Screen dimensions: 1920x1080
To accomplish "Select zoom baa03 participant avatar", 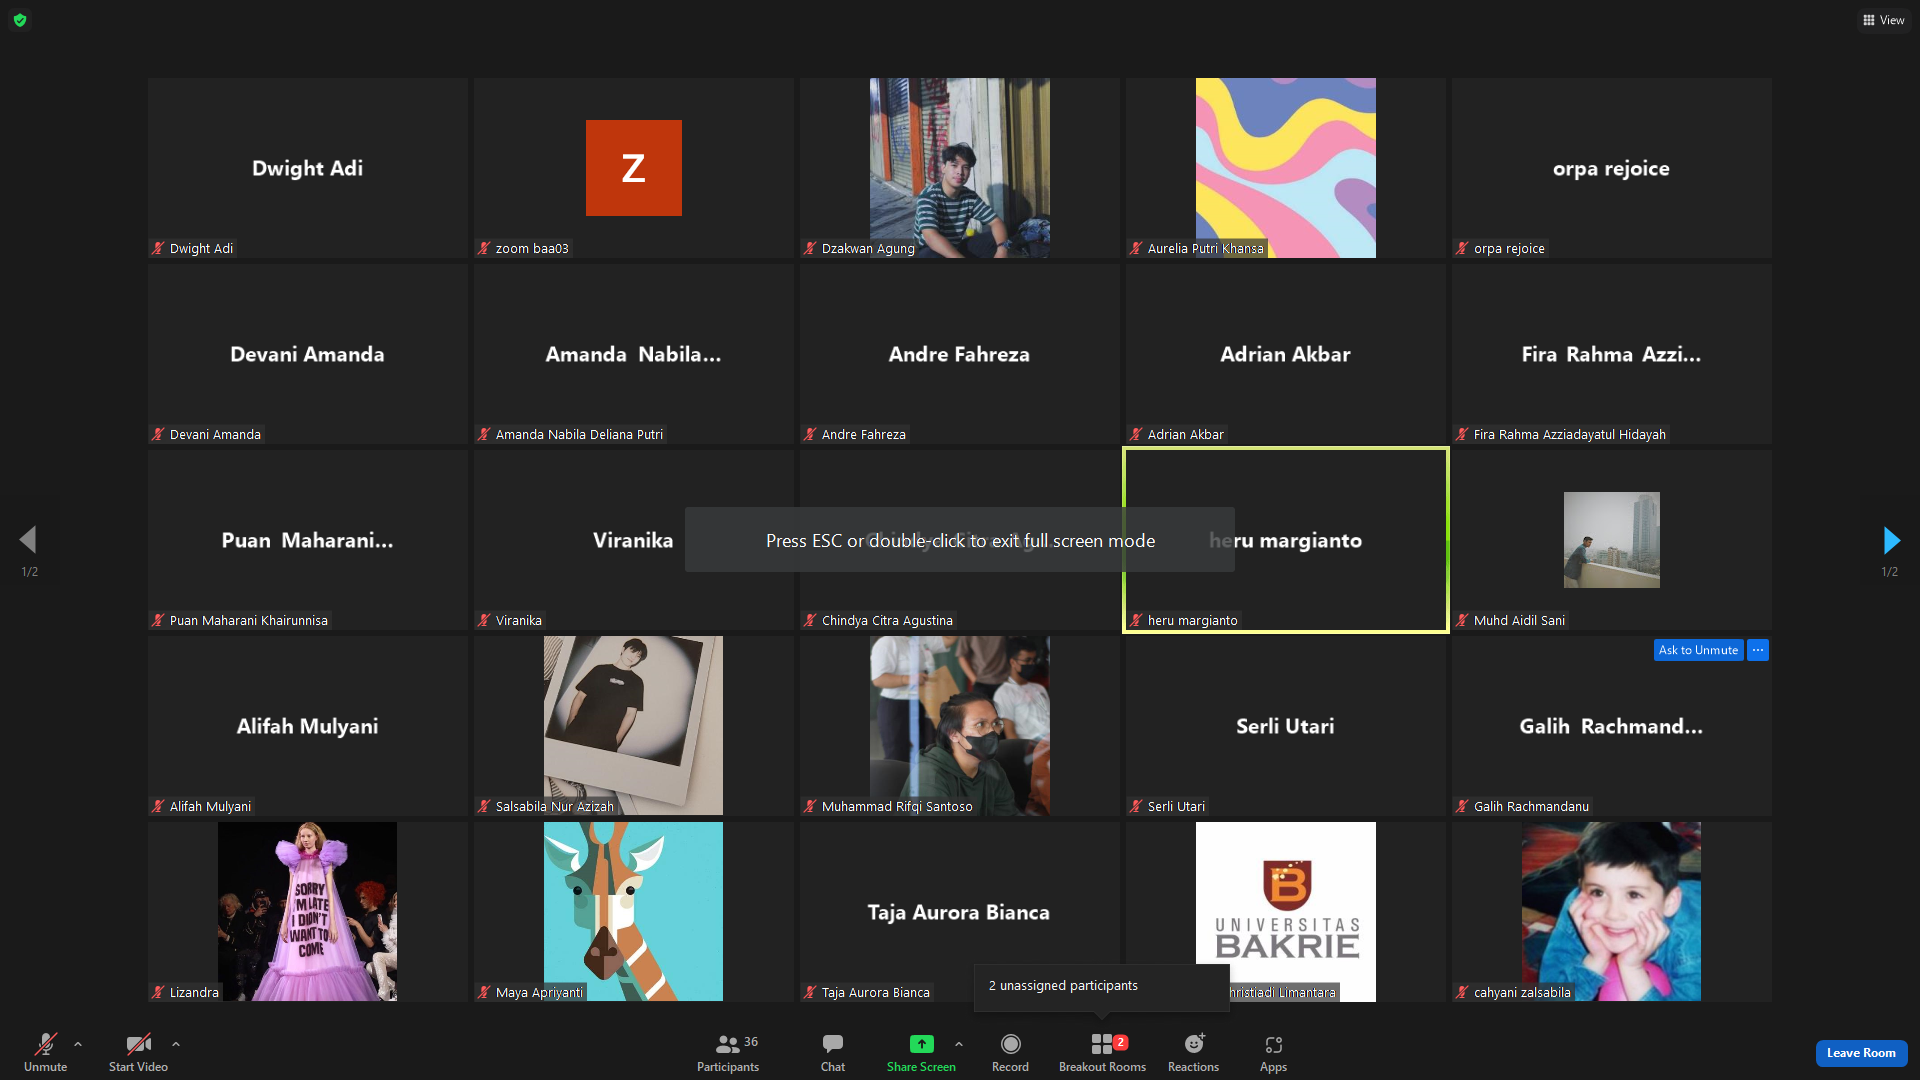I will click(634, 168).
